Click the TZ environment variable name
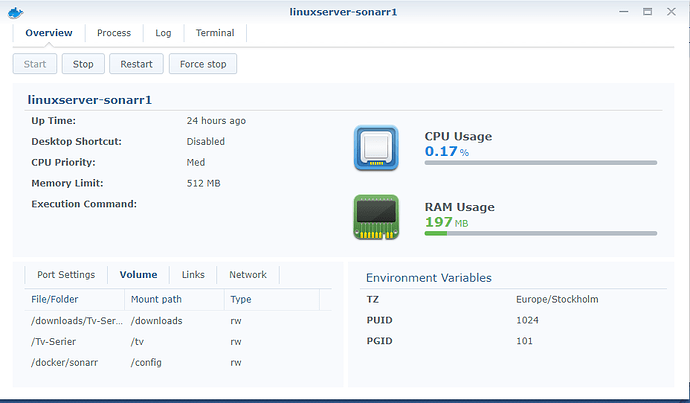This screenshot has width=690, height=403. 373,300
